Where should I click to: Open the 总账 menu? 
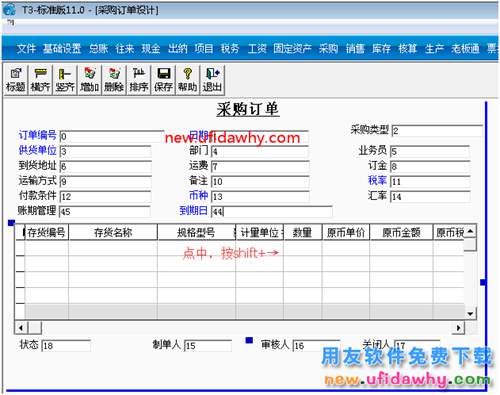click(x=98, y=49)
